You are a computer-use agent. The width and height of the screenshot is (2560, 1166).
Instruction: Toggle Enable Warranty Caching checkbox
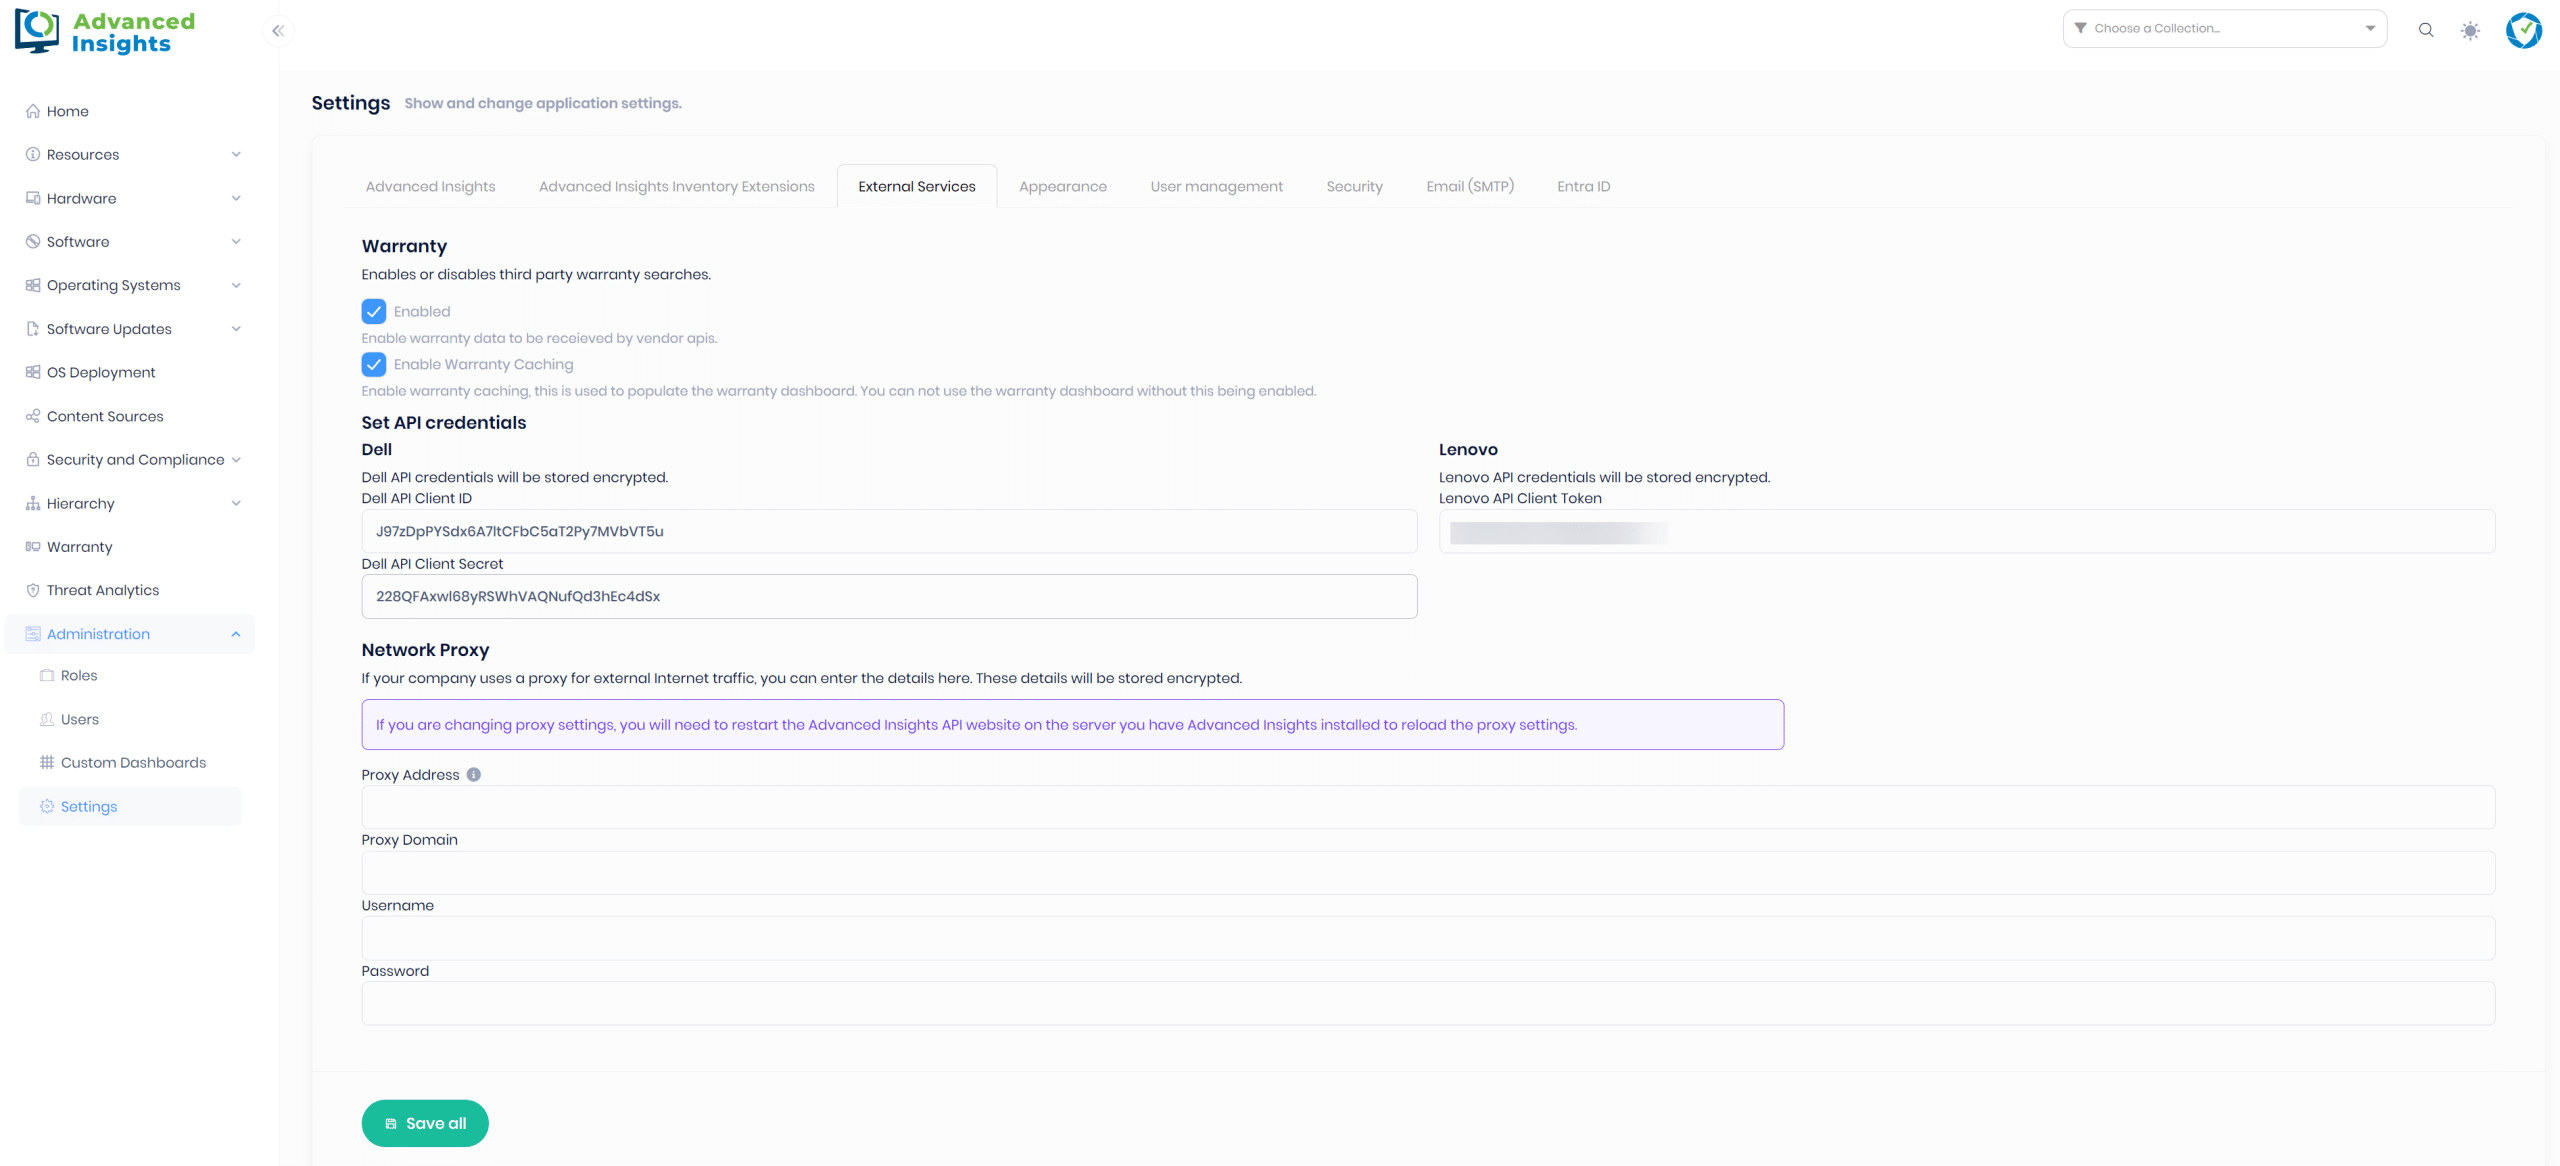[374, 365]
